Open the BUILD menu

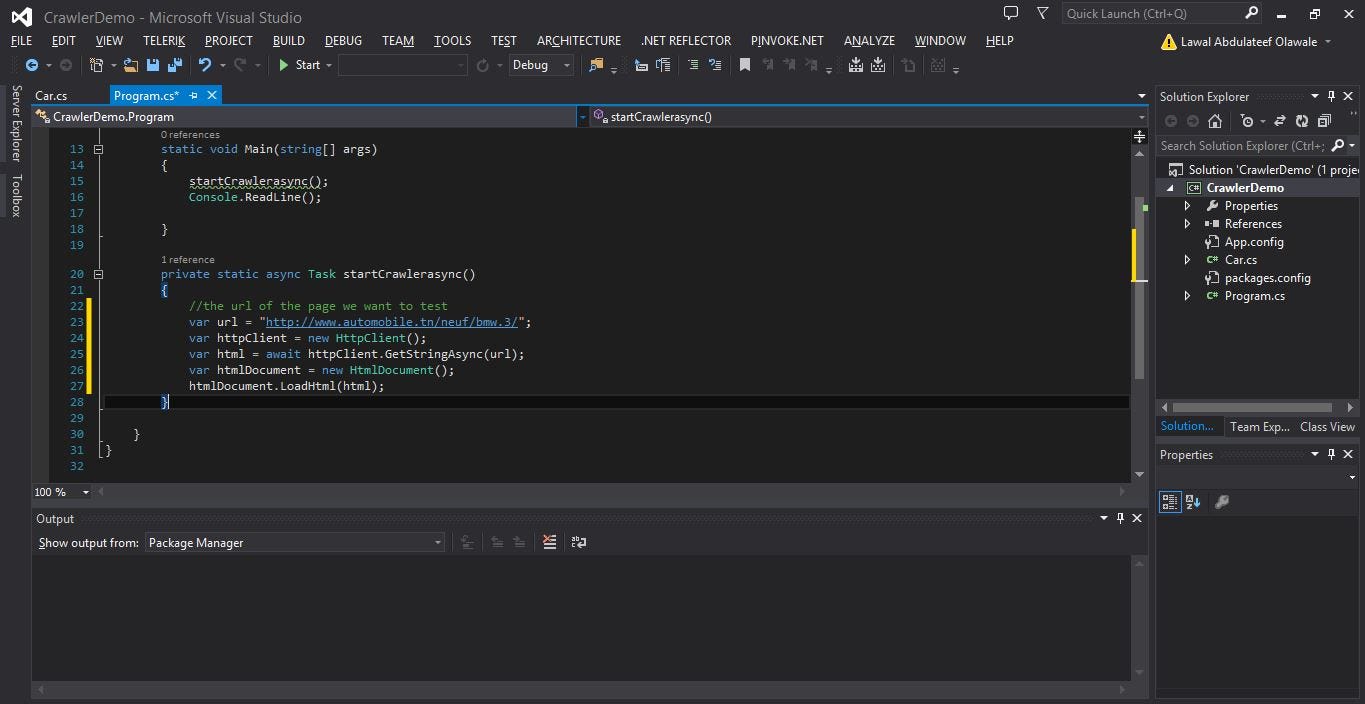coord(289,41)
